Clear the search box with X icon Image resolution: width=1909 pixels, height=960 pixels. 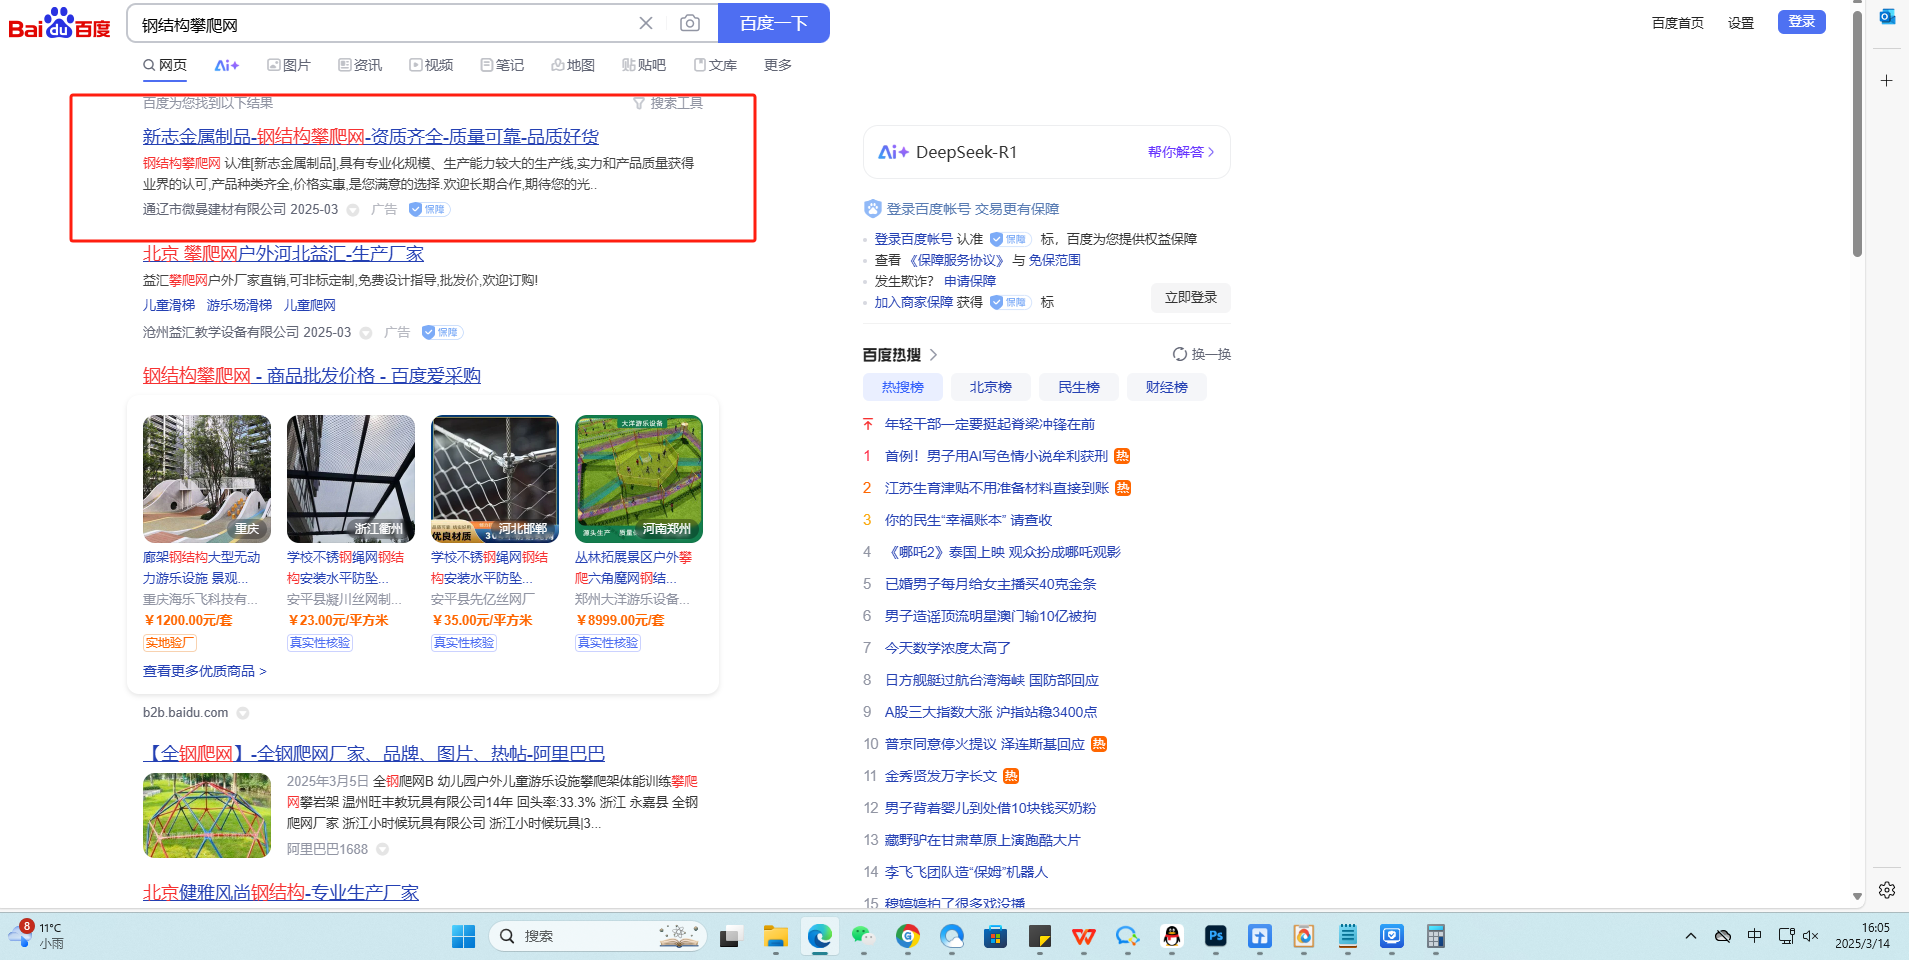click(x=646, y=23)
